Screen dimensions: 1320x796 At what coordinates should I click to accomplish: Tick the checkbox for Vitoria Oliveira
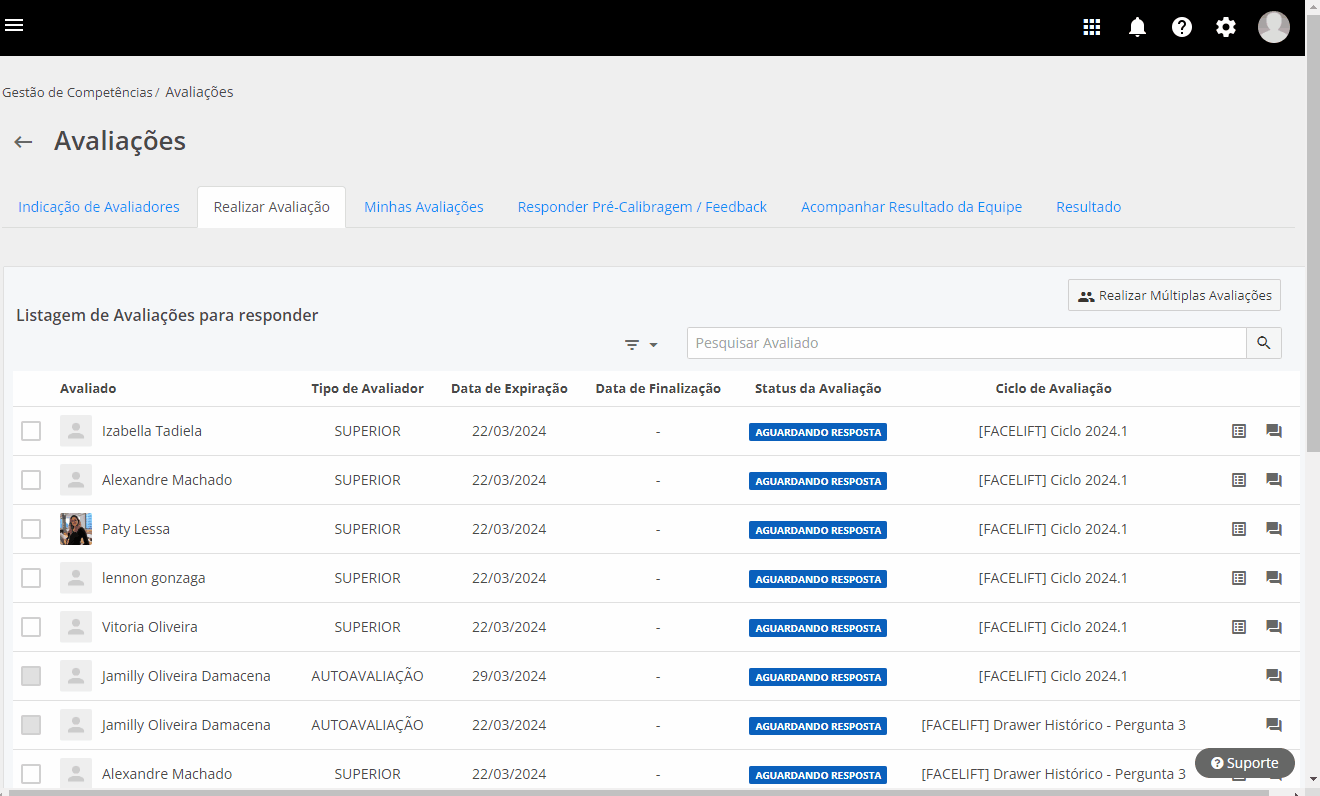(x=31, y=627)
